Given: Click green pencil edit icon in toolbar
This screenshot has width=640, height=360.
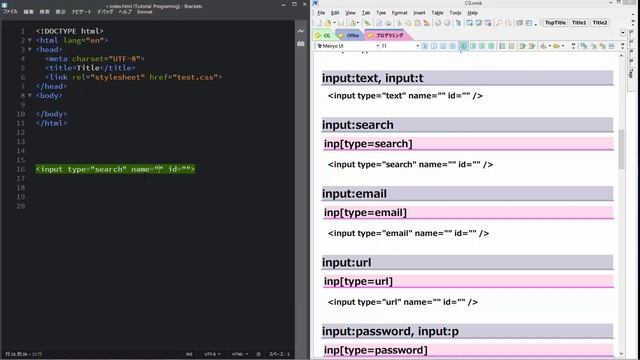Looking at the screenshot, I should point(367,23).
